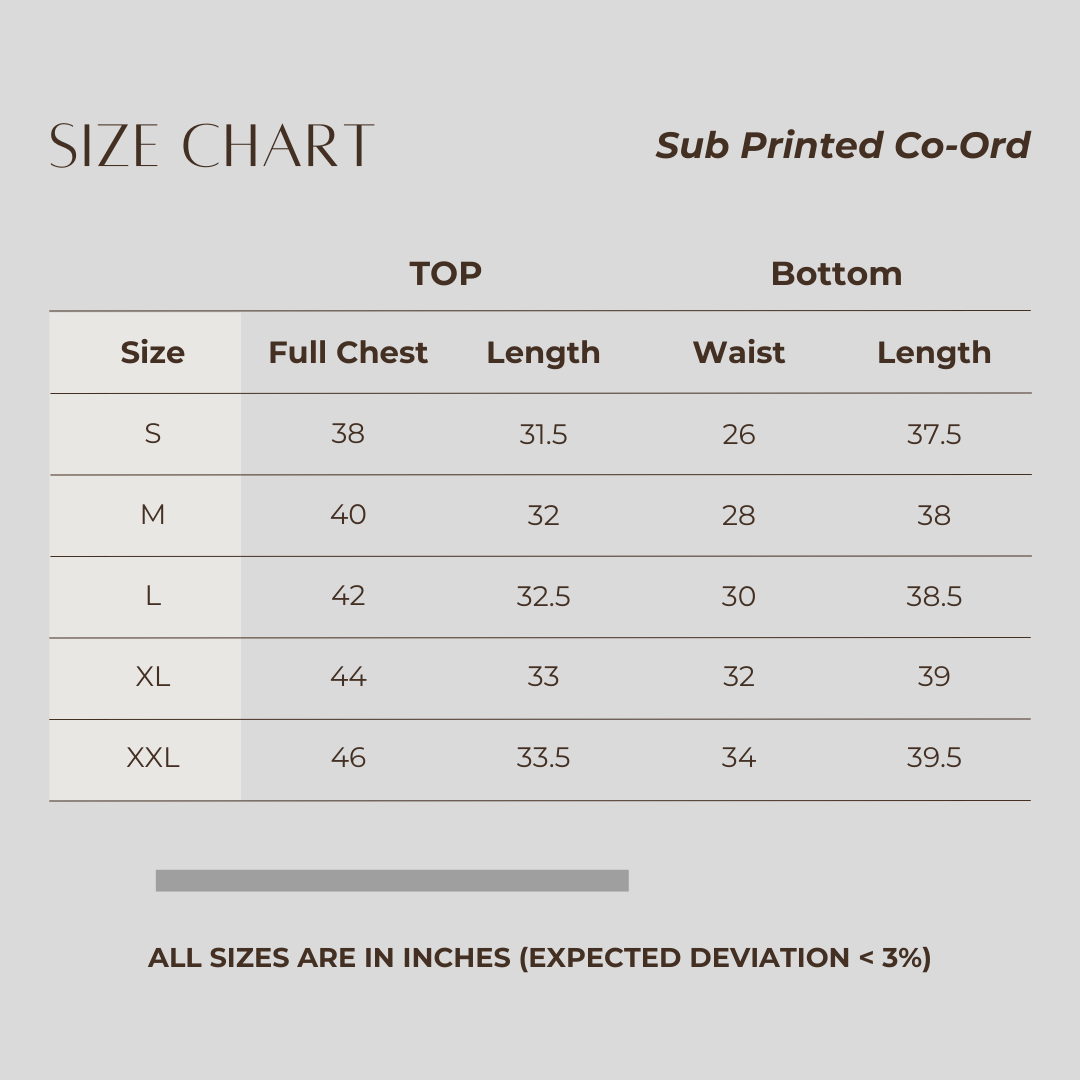This screenshot has height=1080, width=1080.
Task: Click the Waist column header
Action: click(x=739, y=352)
